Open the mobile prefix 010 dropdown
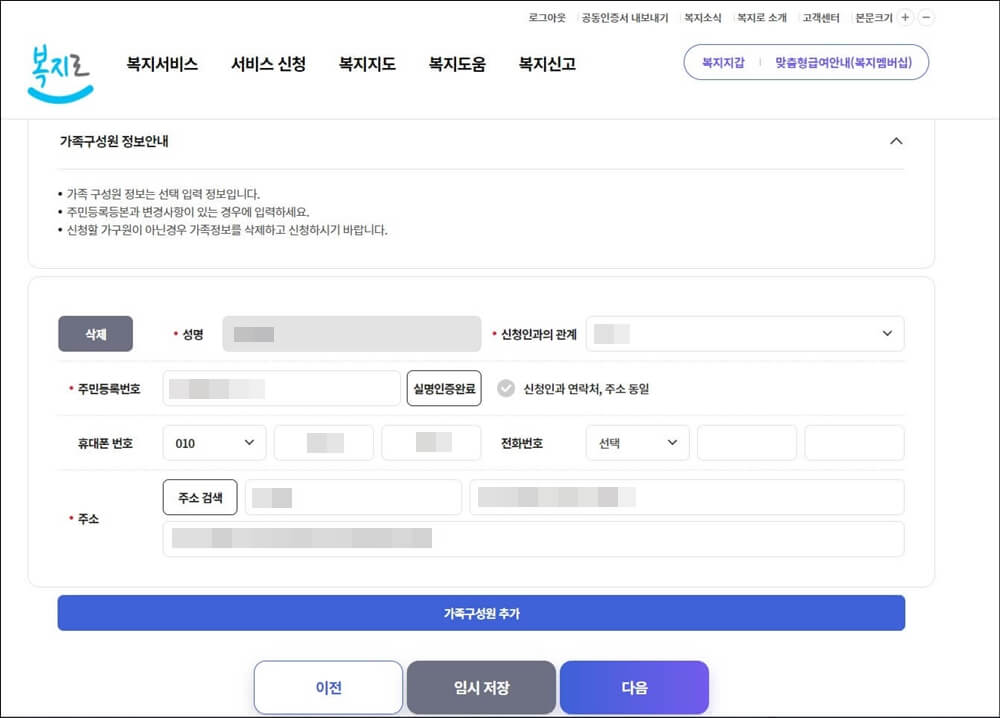Image resolution: width=1000 pixels, height=718 pixels. click(214, 442)
